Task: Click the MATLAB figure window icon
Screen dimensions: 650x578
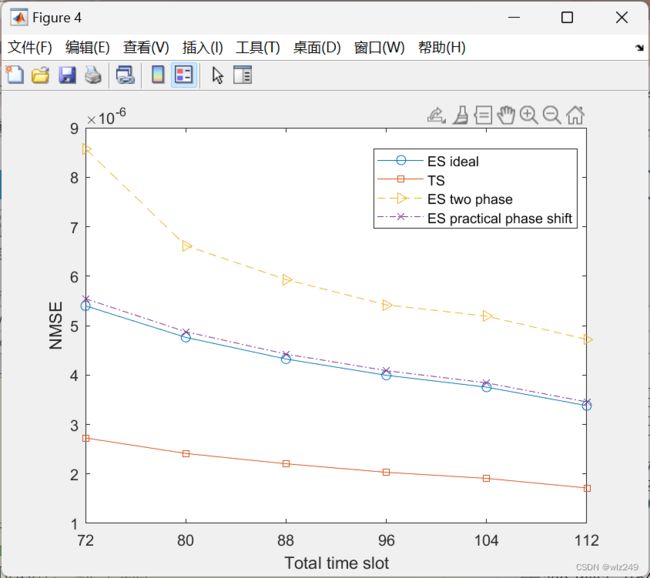Action: tap(19, 18)
